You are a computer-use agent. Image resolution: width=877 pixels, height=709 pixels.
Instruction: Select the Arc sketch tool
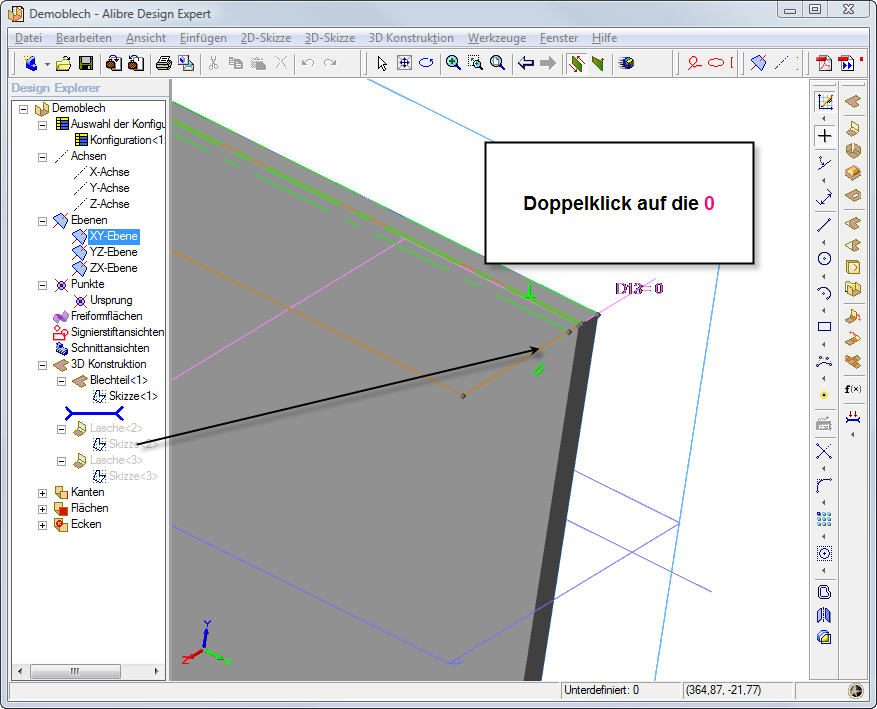tap(824, 293)
